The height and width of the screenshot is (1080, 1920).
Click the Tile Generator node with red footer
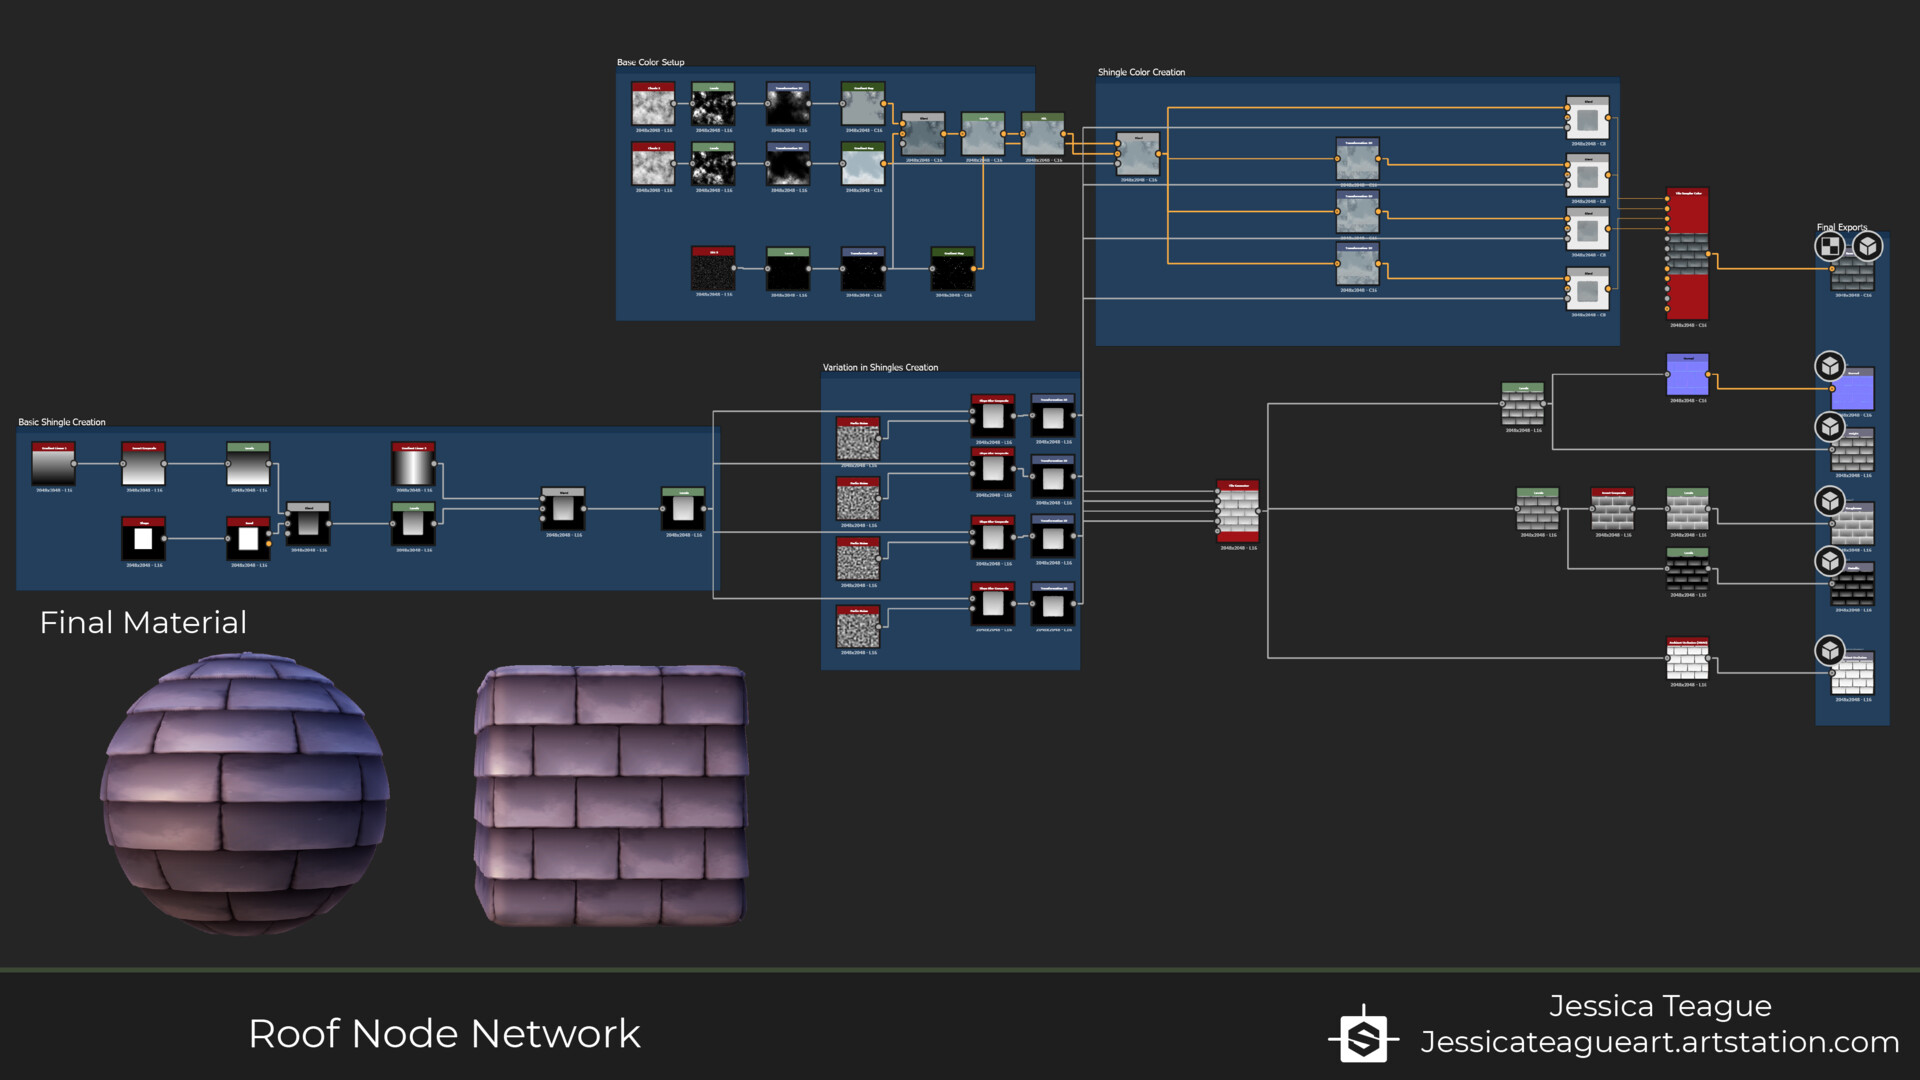pyautogui.click(x=1238, y=512)
